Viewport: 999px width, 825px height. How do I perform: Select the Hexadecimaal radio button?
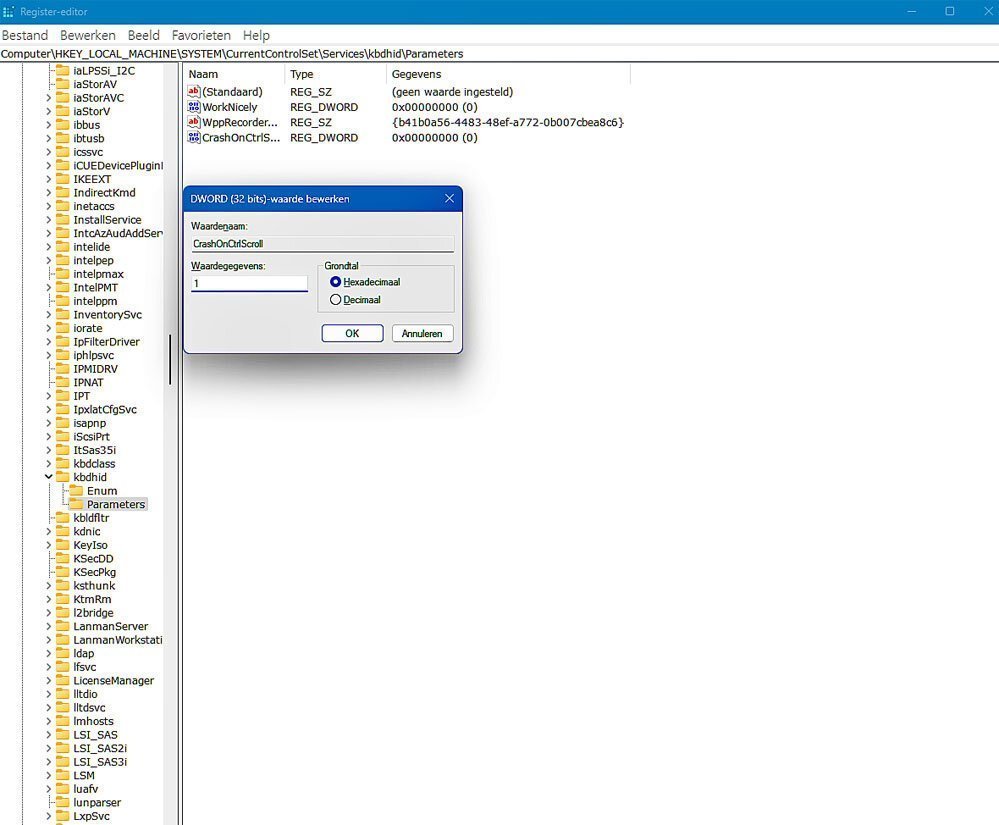click(x=336, y=282)
